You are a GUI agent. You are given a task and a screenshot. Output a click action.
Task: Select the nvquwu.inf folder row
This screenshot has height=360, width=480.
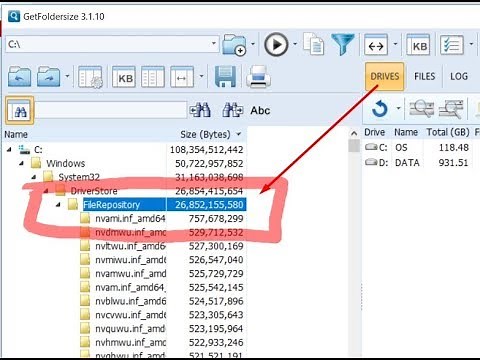coord(130,328)
